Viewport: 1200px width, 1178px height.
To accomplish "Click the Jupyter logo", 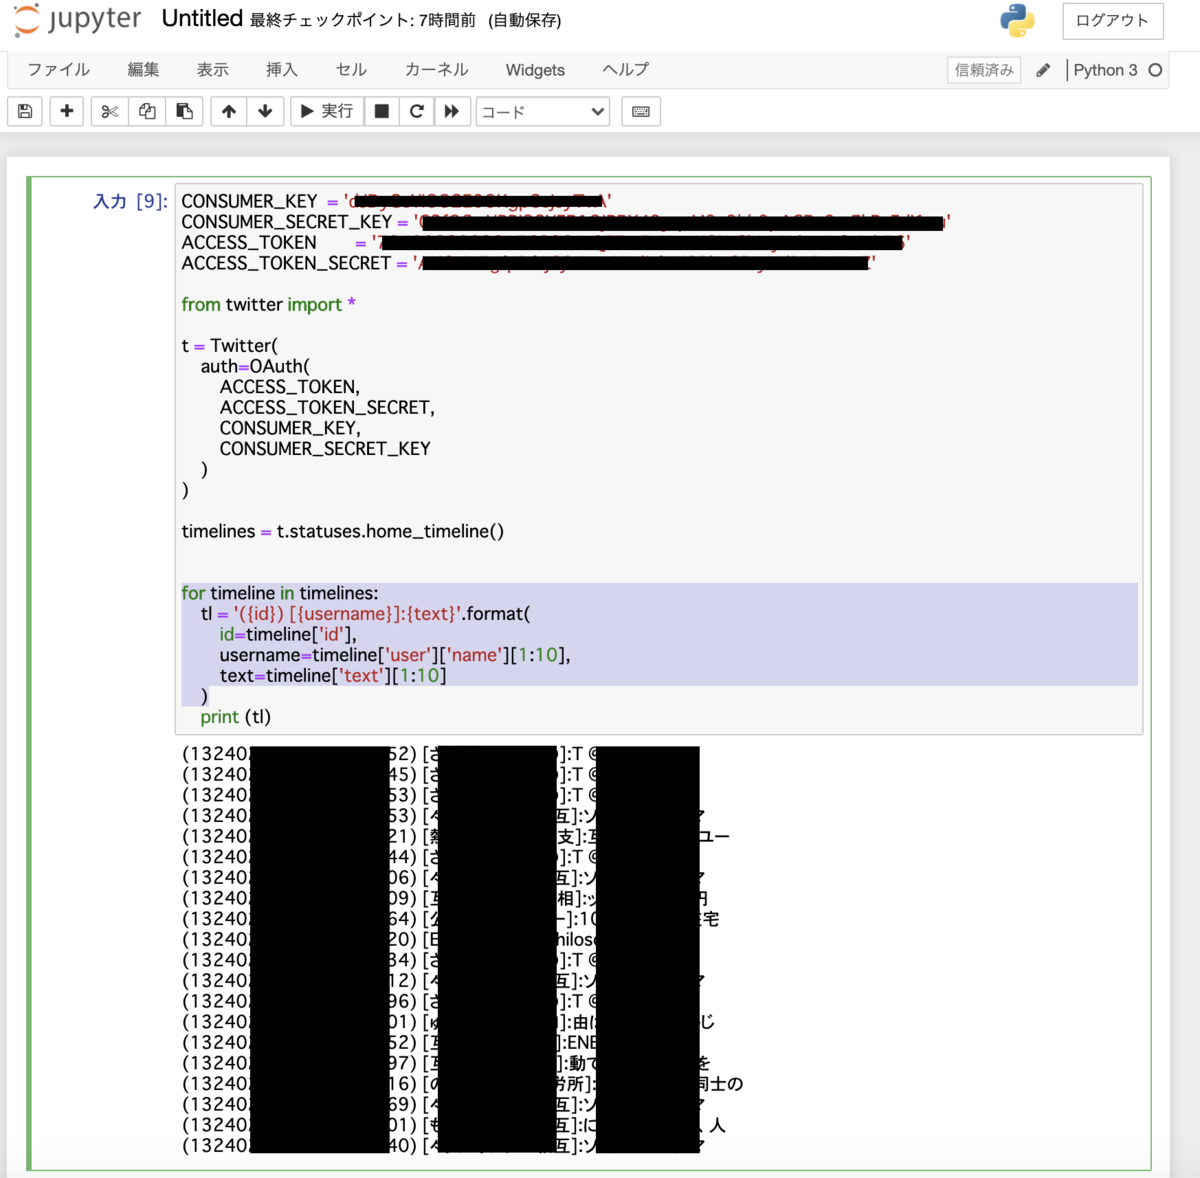I will tap(77, 19).
